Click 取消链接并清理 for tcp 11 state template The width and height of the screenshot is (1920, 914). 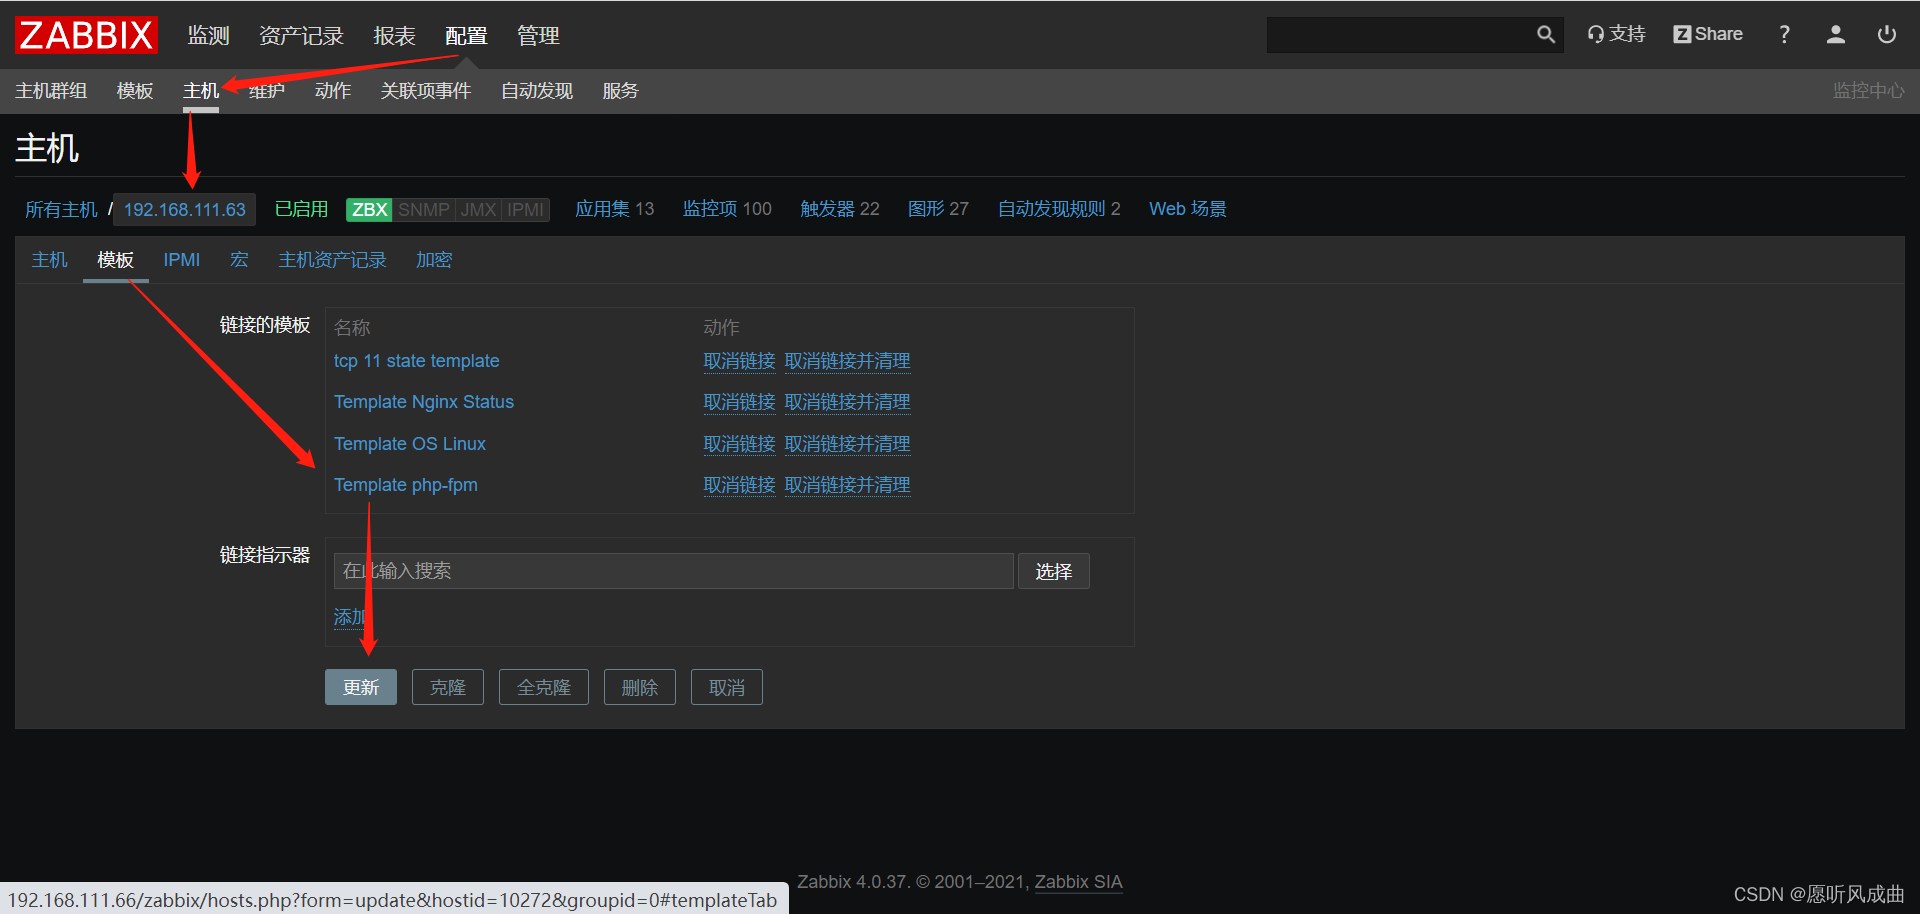847,361
